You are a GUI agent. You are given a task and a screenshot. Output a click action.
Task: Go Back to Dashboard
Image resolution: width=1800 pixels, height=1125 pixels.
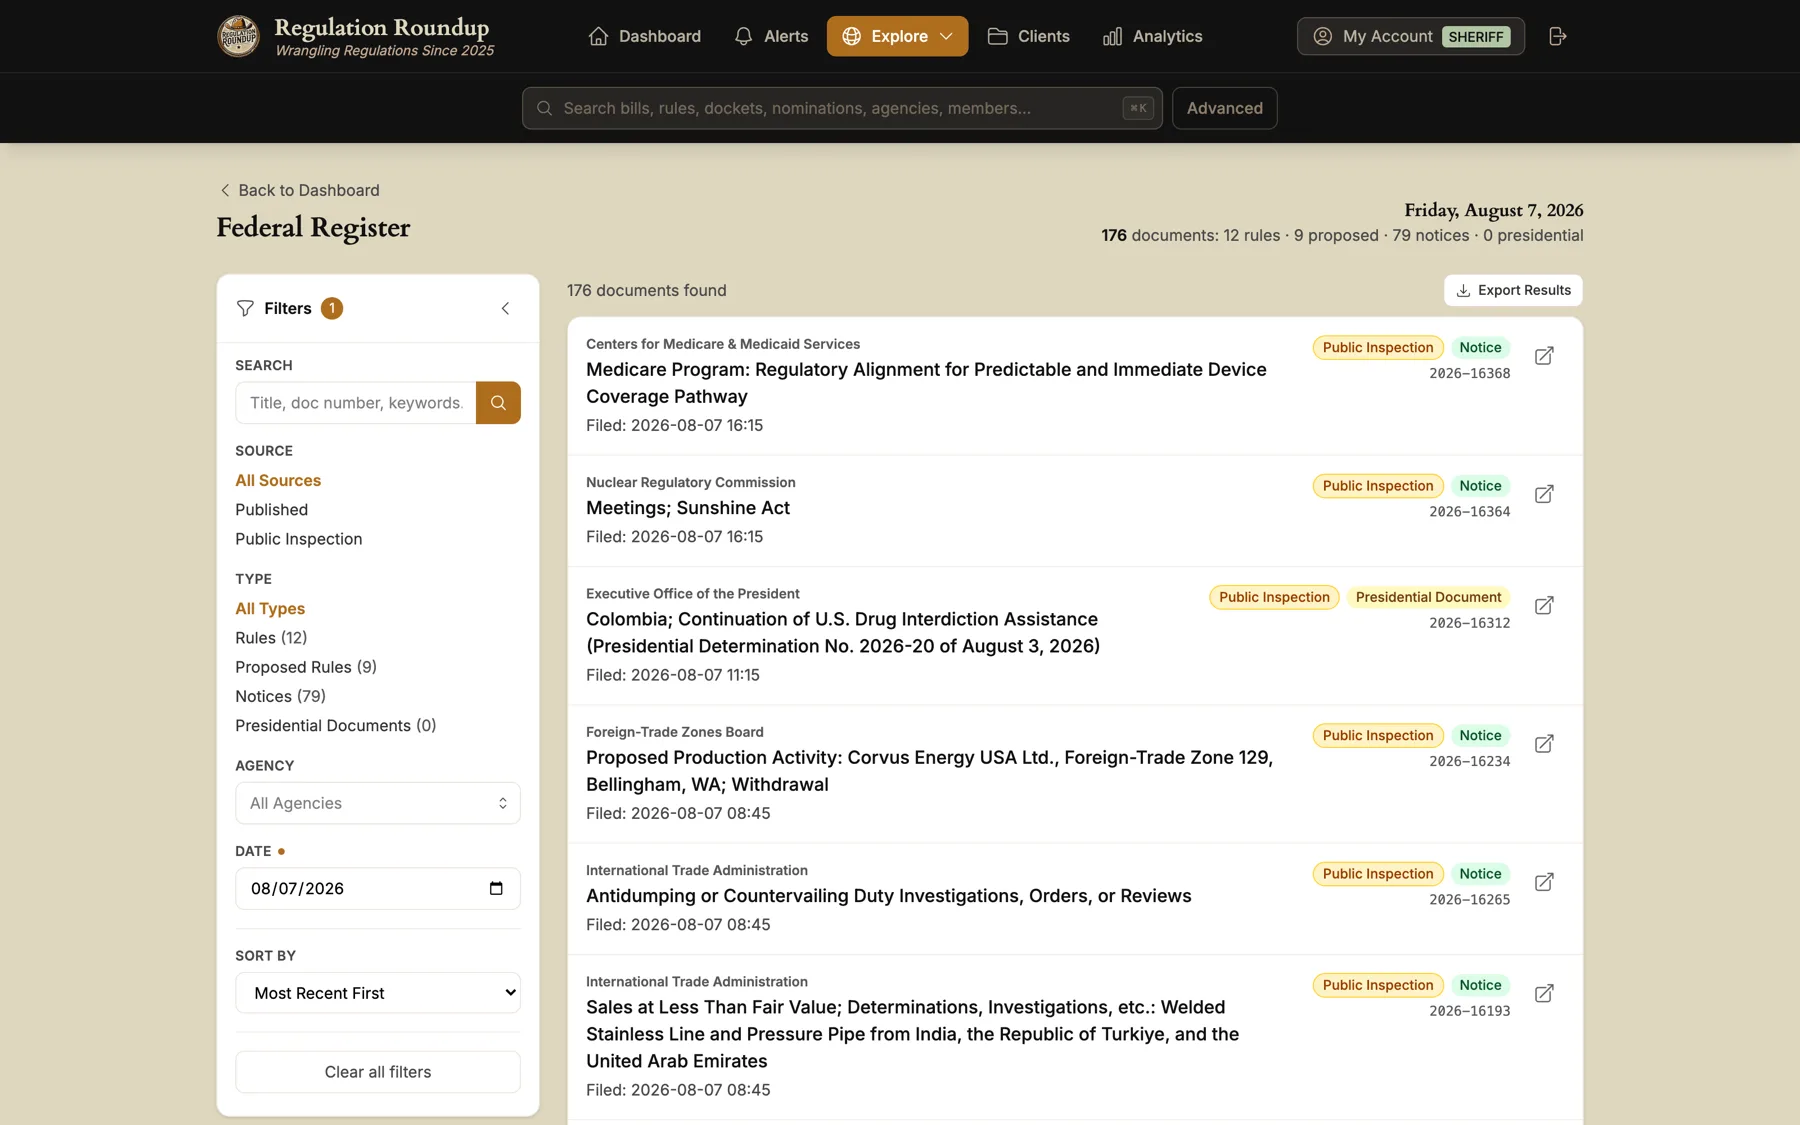(x=299, y=190)
